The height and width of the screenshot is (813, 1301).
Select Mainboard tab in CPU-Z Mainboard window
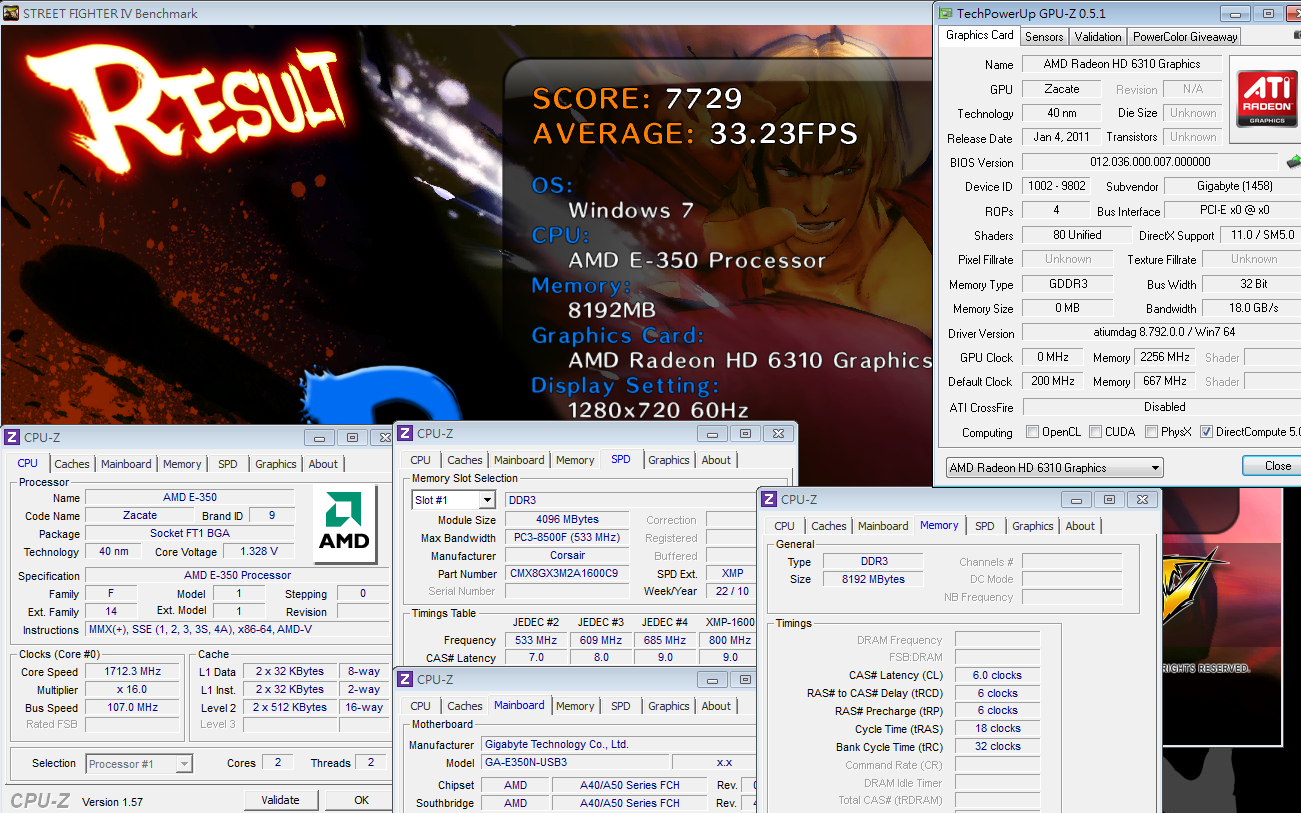pyautogui.click(x=520, y=705)
